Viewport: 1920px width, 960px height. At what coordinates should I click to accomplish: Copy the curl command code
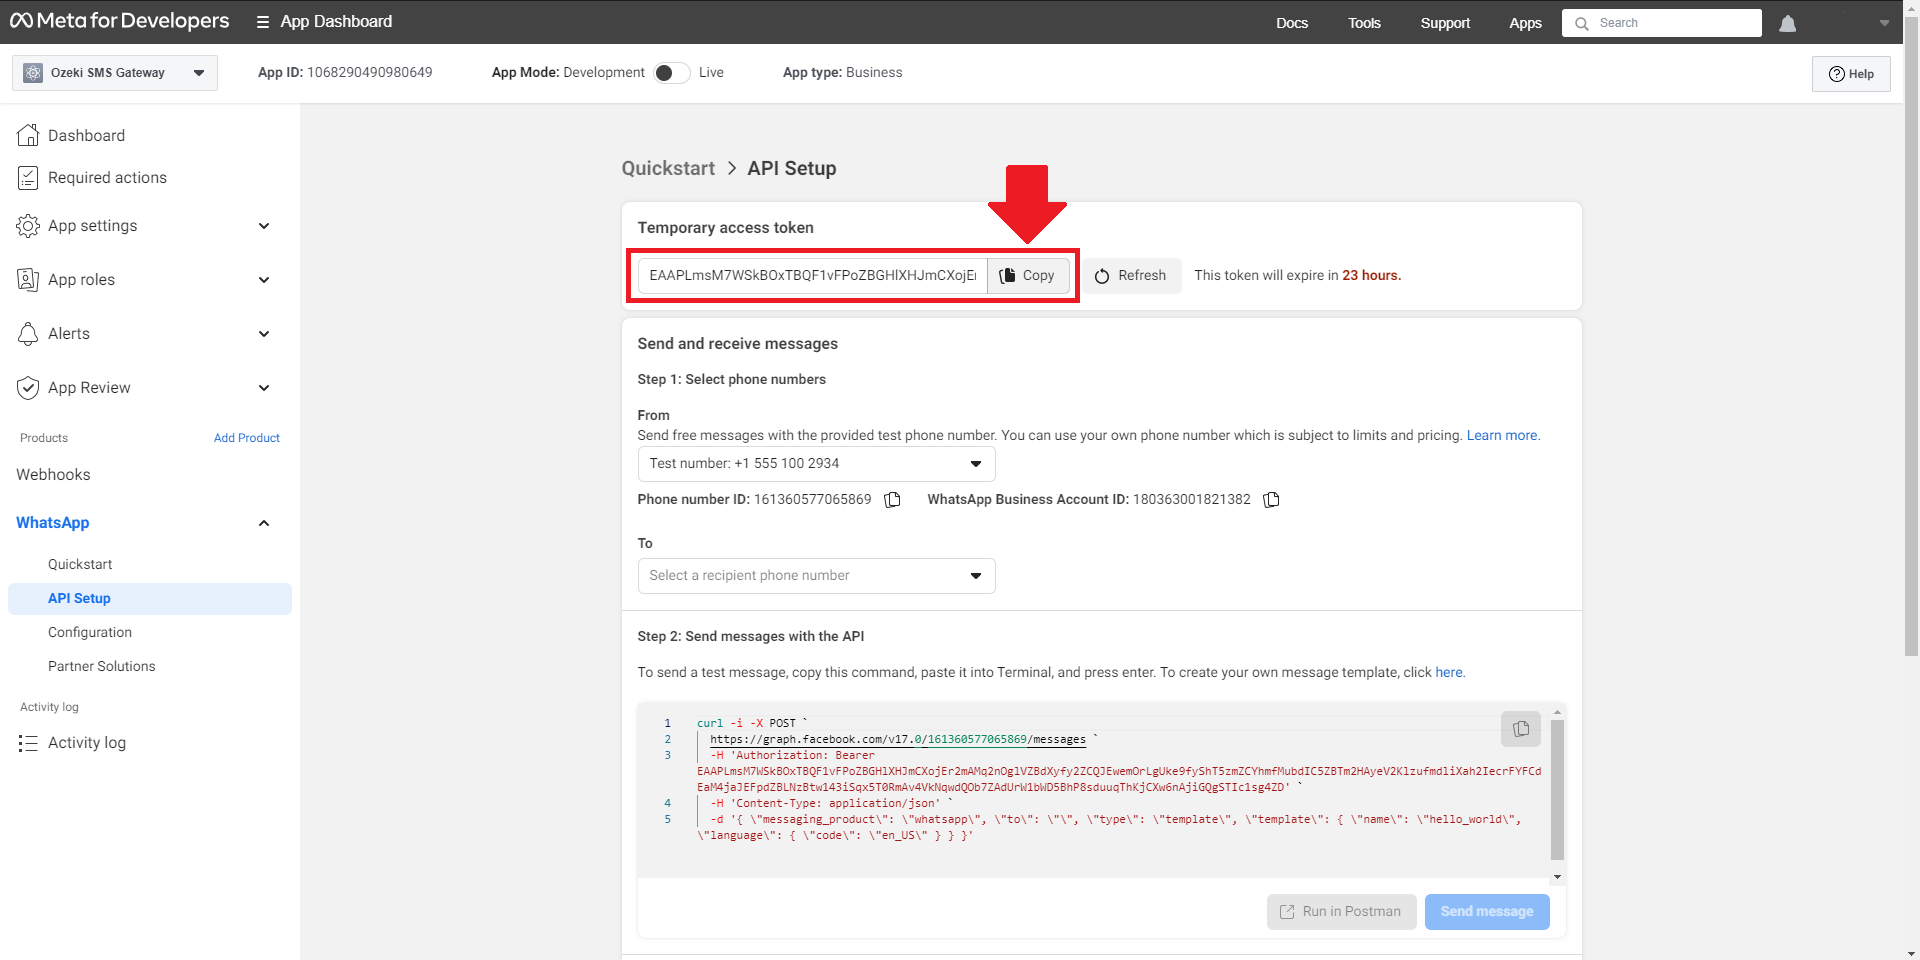coord(1521,729)
